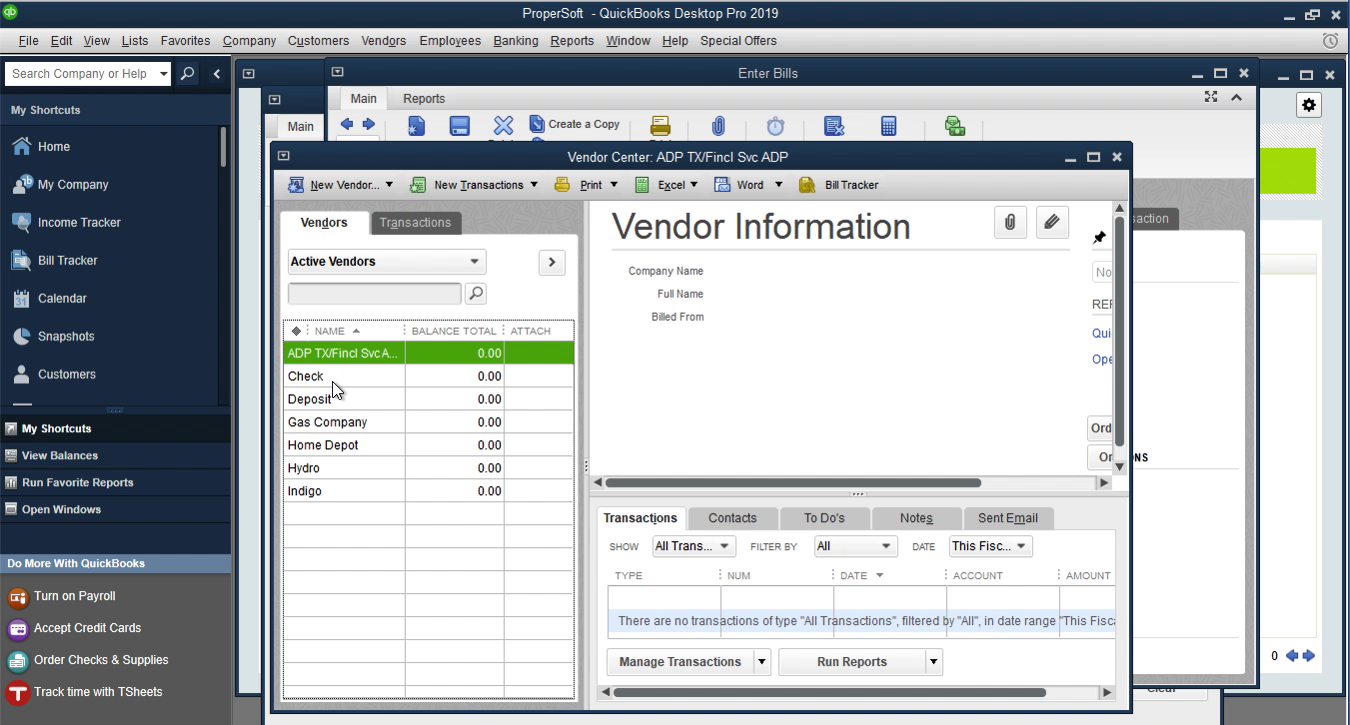Image resolution: width=1350 pixels, height=725 pixels.
Task: Switch to To Do's tab
Action: 825,518
